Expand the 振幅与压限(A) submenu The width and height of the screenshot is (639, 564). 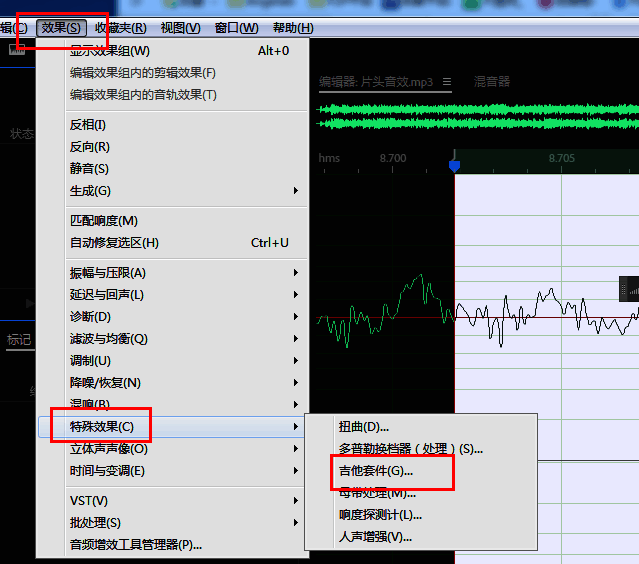(x=108, y=273)
